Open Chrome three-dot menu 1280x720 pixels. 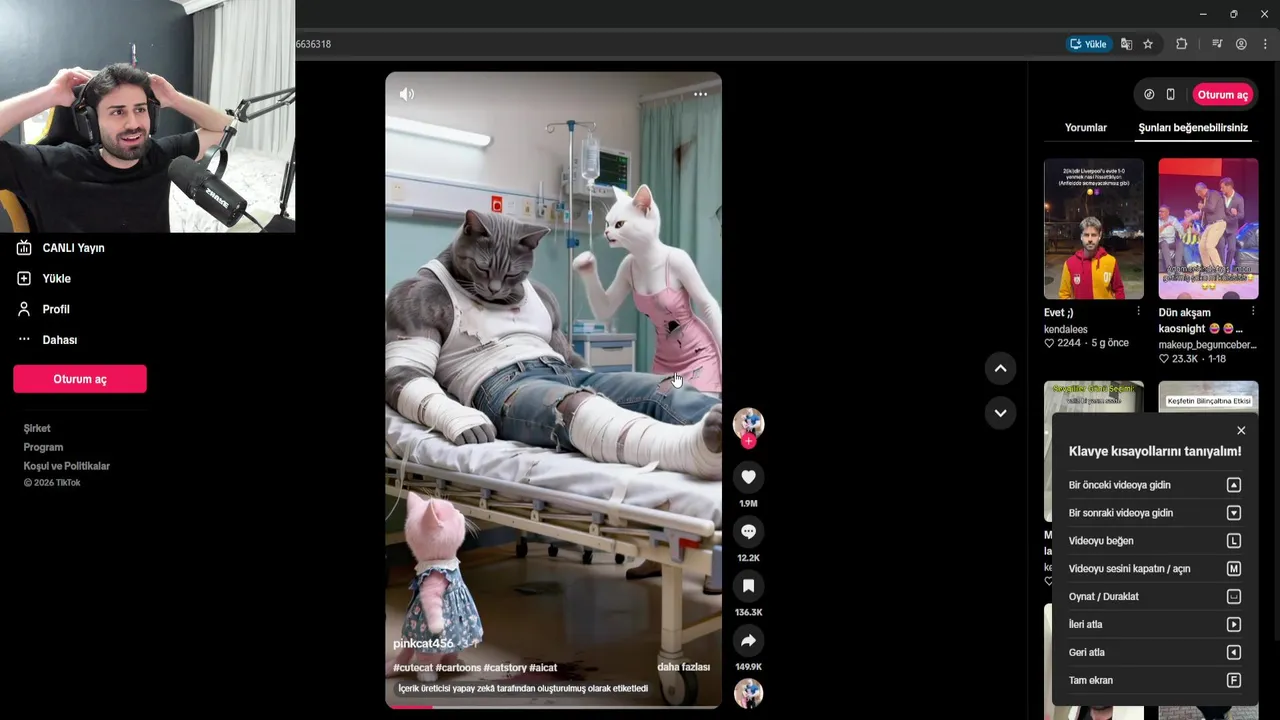(1265, 44)
